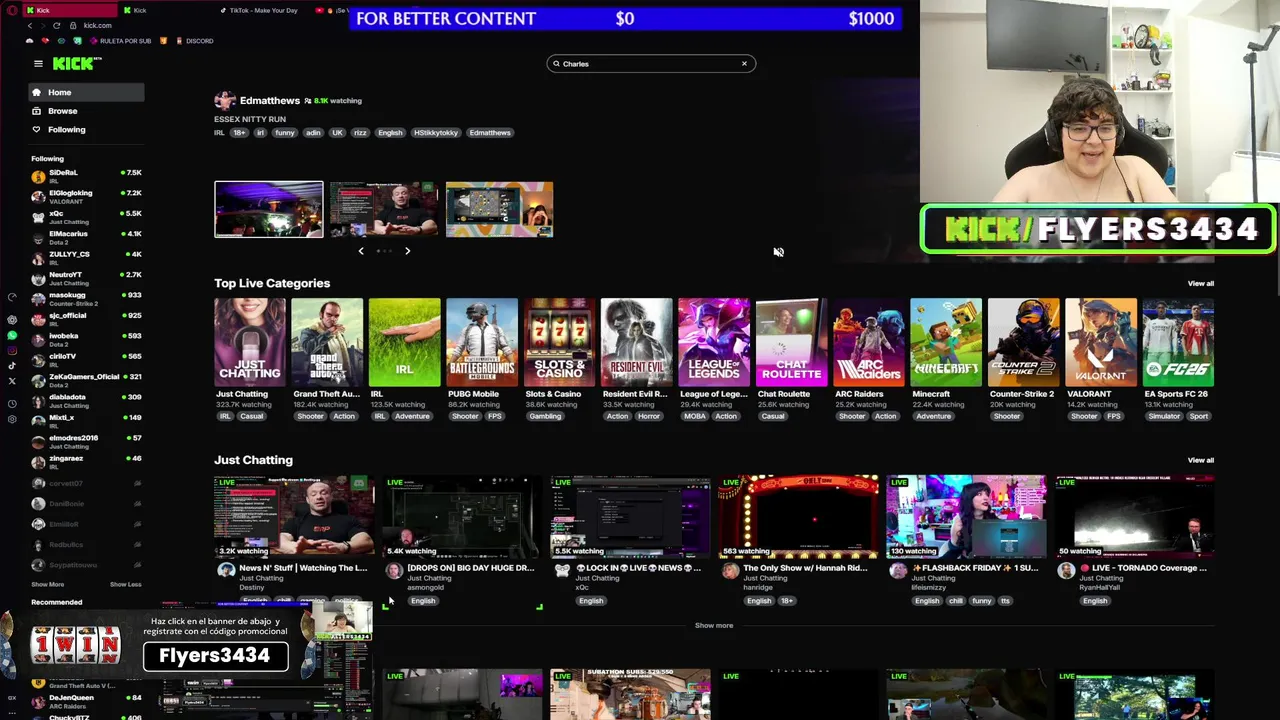
Task: Go to next featured carousel slide
Action: pyautogui.click(x=407, y=251)
